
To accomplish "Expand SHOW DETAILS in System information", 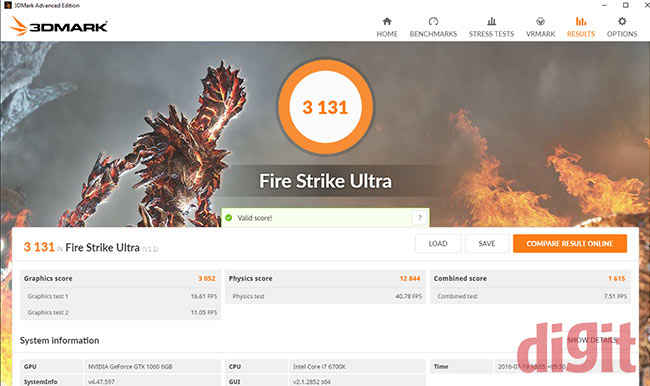I will (592, 340).
